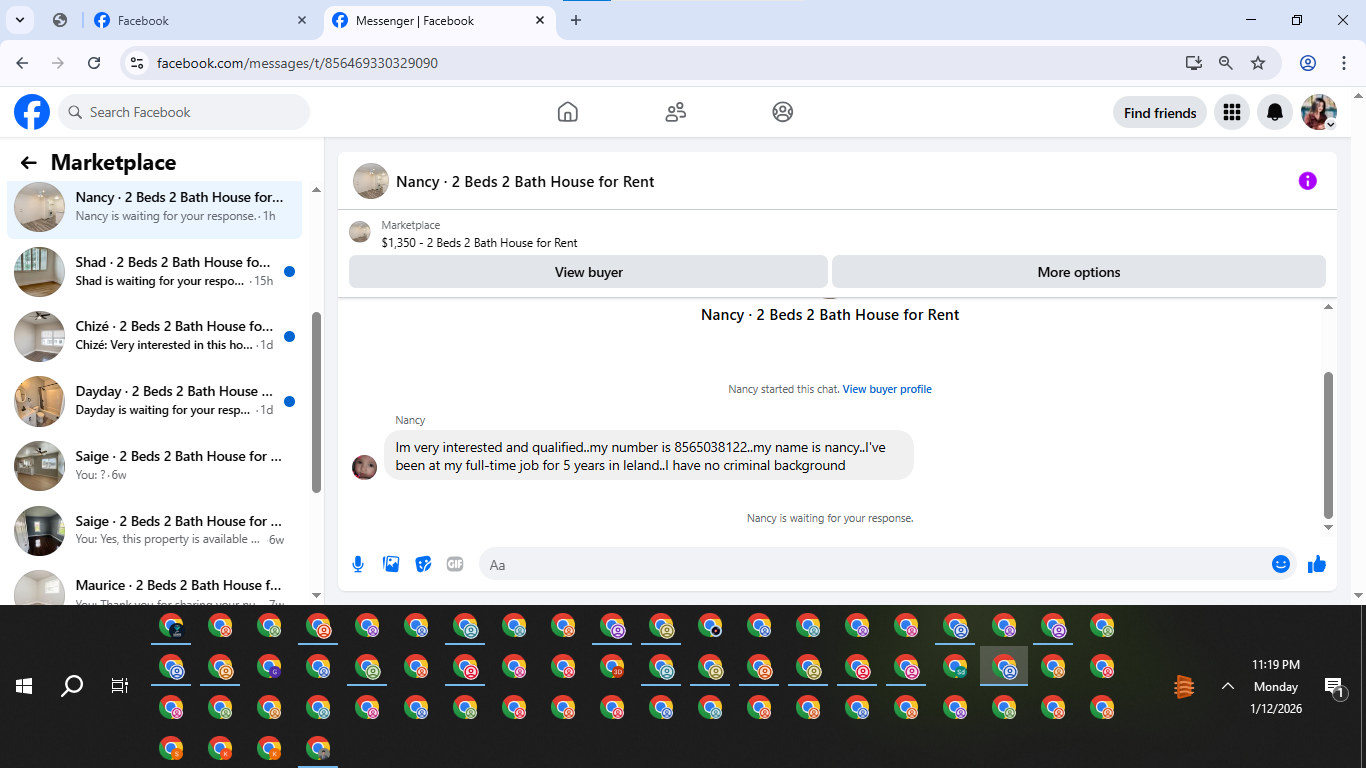Open the Facebook menu grid icon
1366x768 pixels.
(1232, 113)
